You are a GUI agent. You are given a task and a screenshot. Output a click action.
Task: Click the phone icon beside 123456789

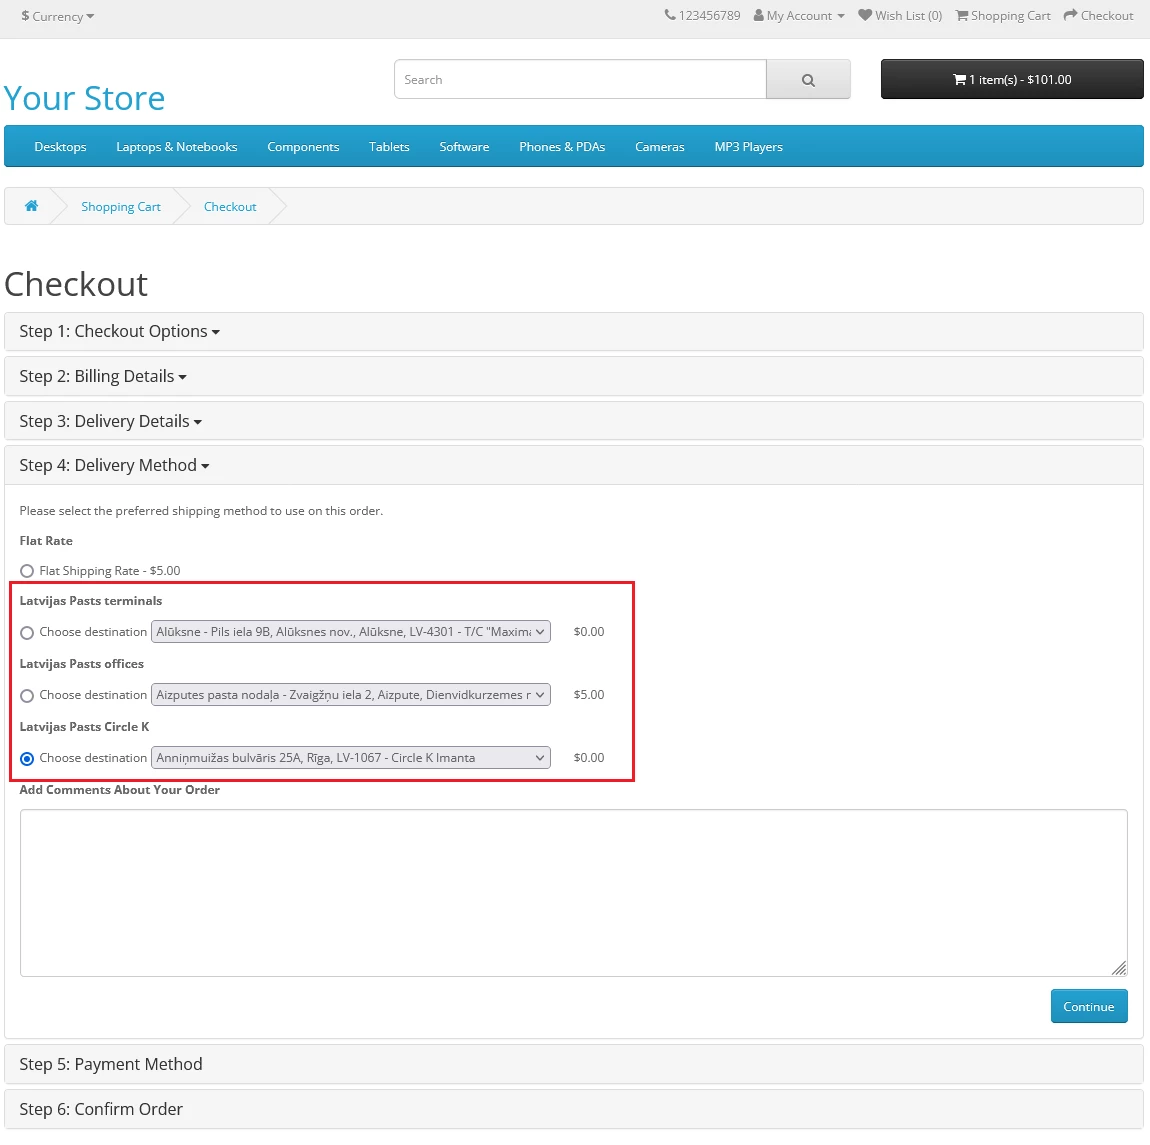(x=670, y=15)
